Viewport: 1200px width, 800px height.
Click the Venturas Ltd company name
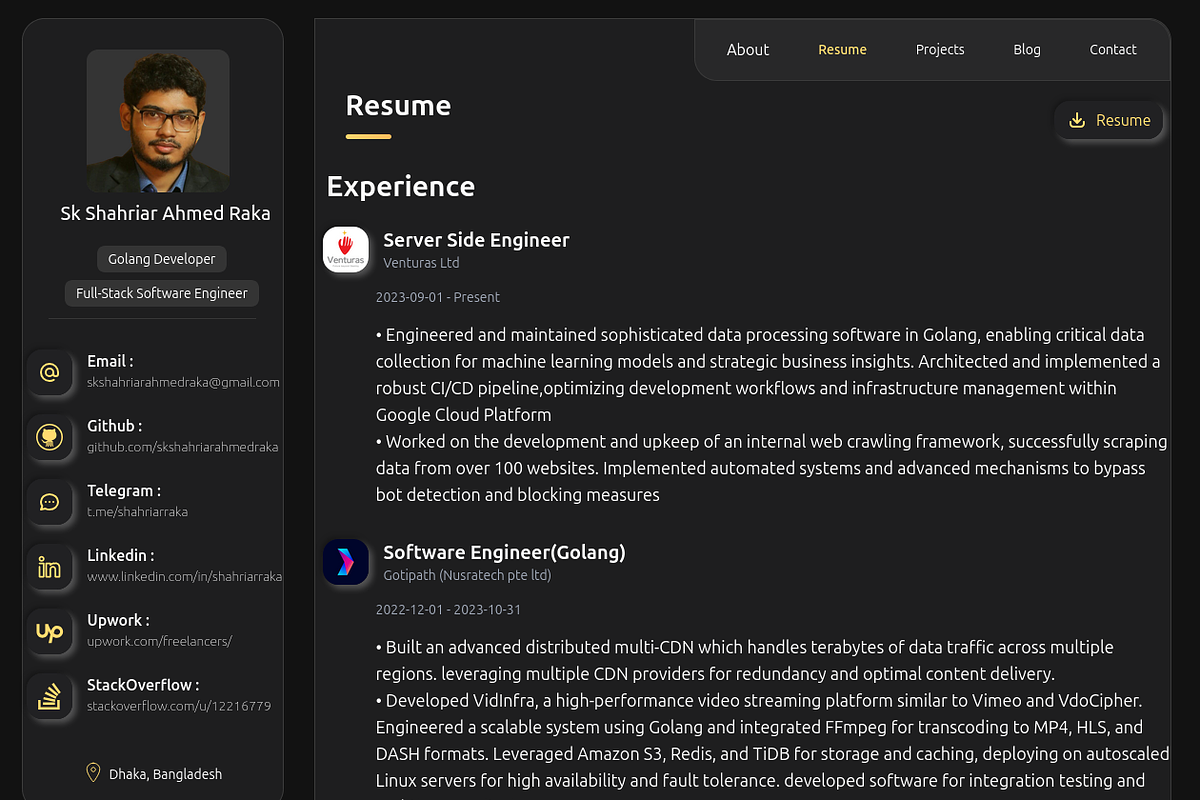tap(421, 263)
